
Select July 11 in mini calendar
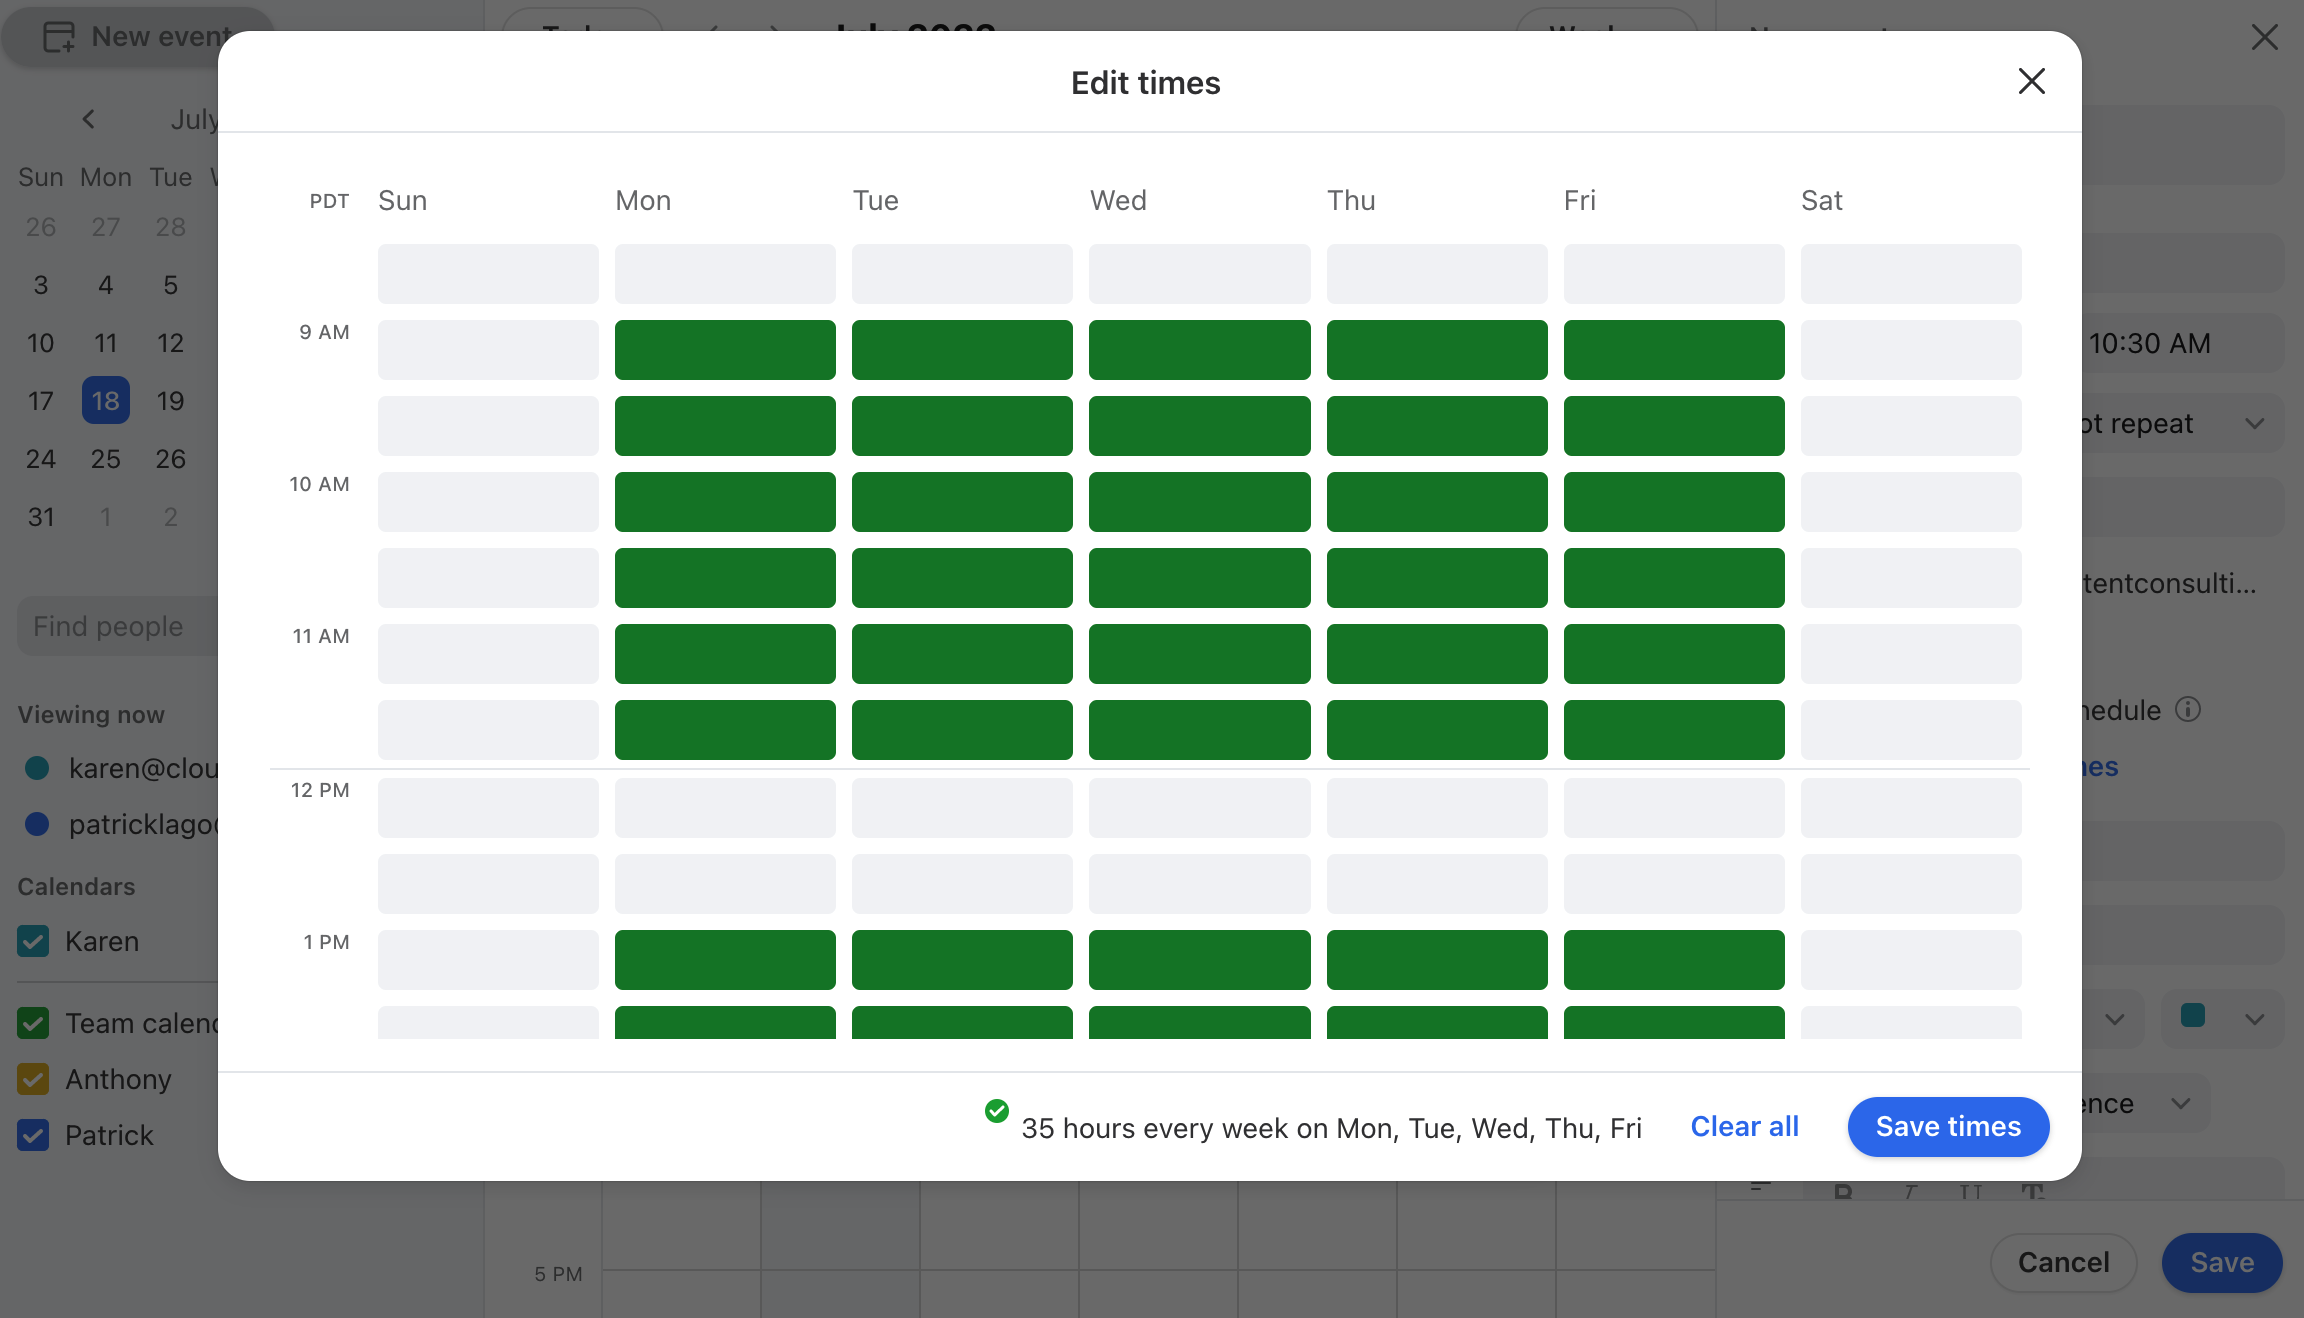pyautogui.click(x=106, y=343)
